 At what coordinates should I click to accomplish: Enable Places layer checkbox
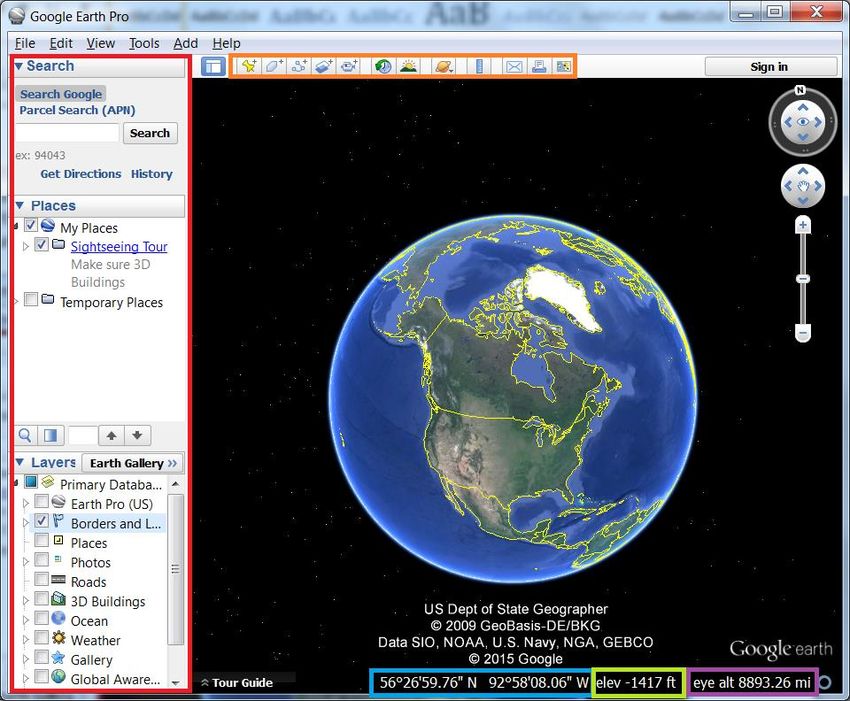tap(41, 540)
